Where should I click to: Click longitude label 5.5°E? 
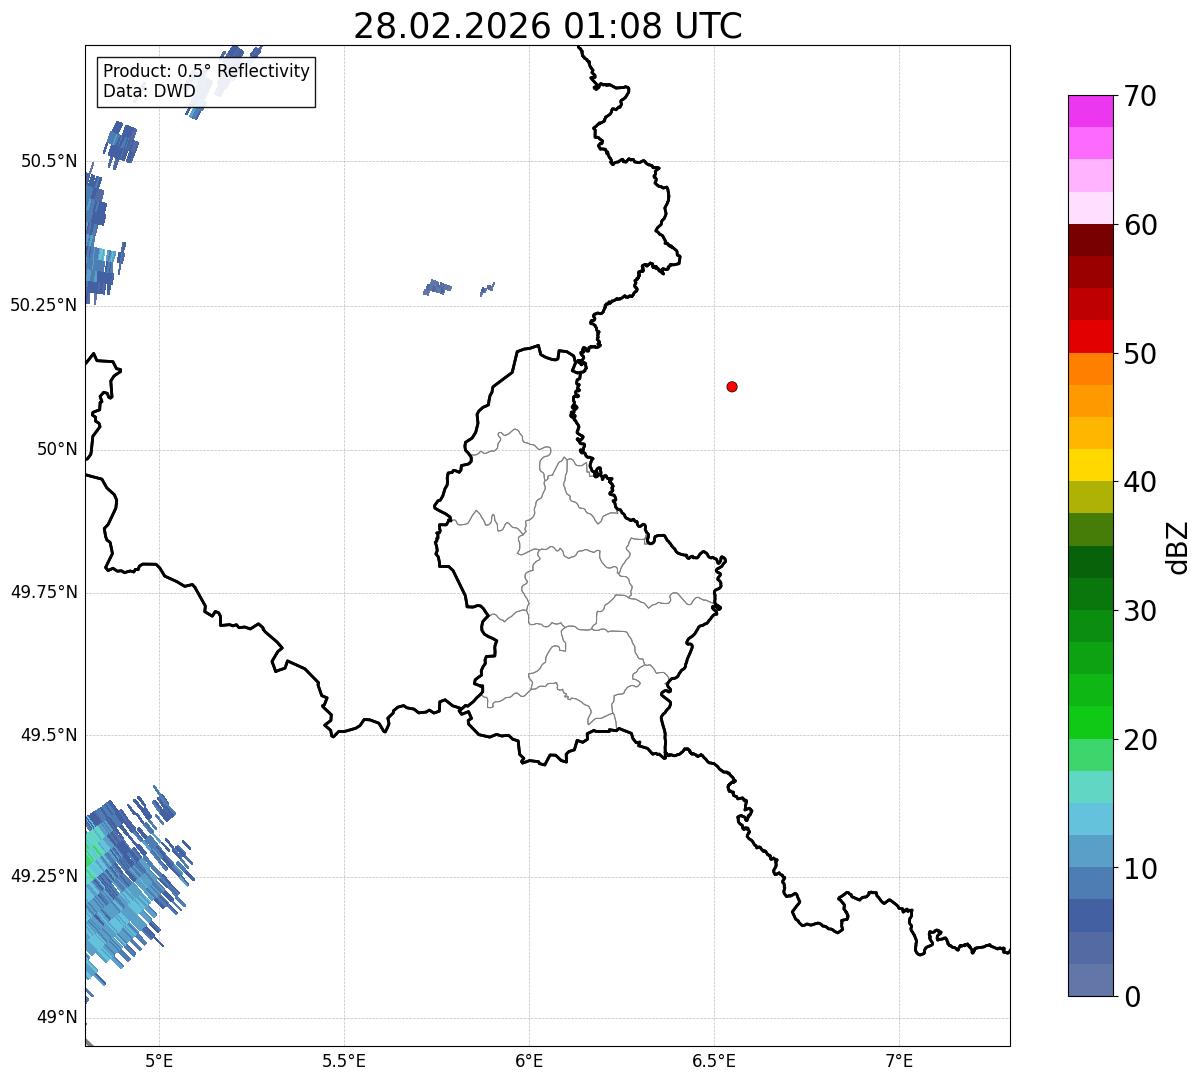(x=344, y=1060)
